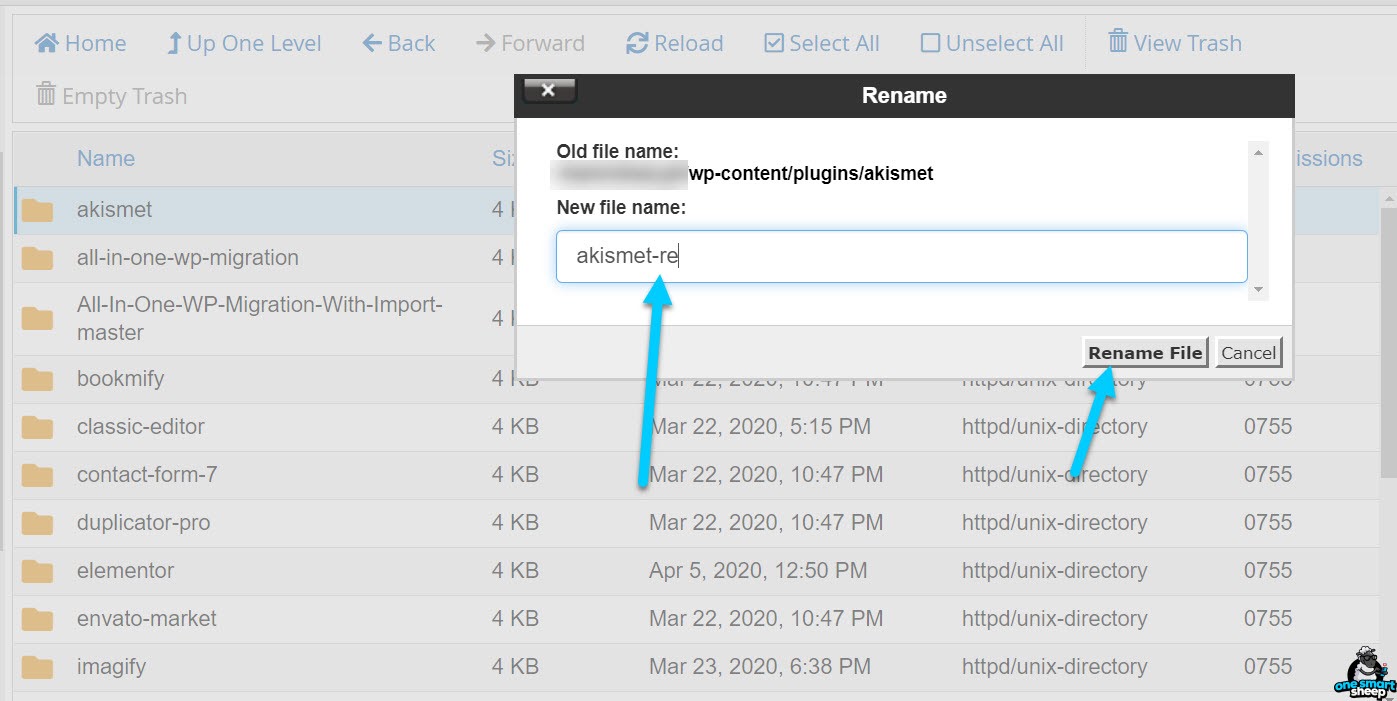The image size is (1397, 701).
Task: Select the akismet folder row
Action: 697,210
